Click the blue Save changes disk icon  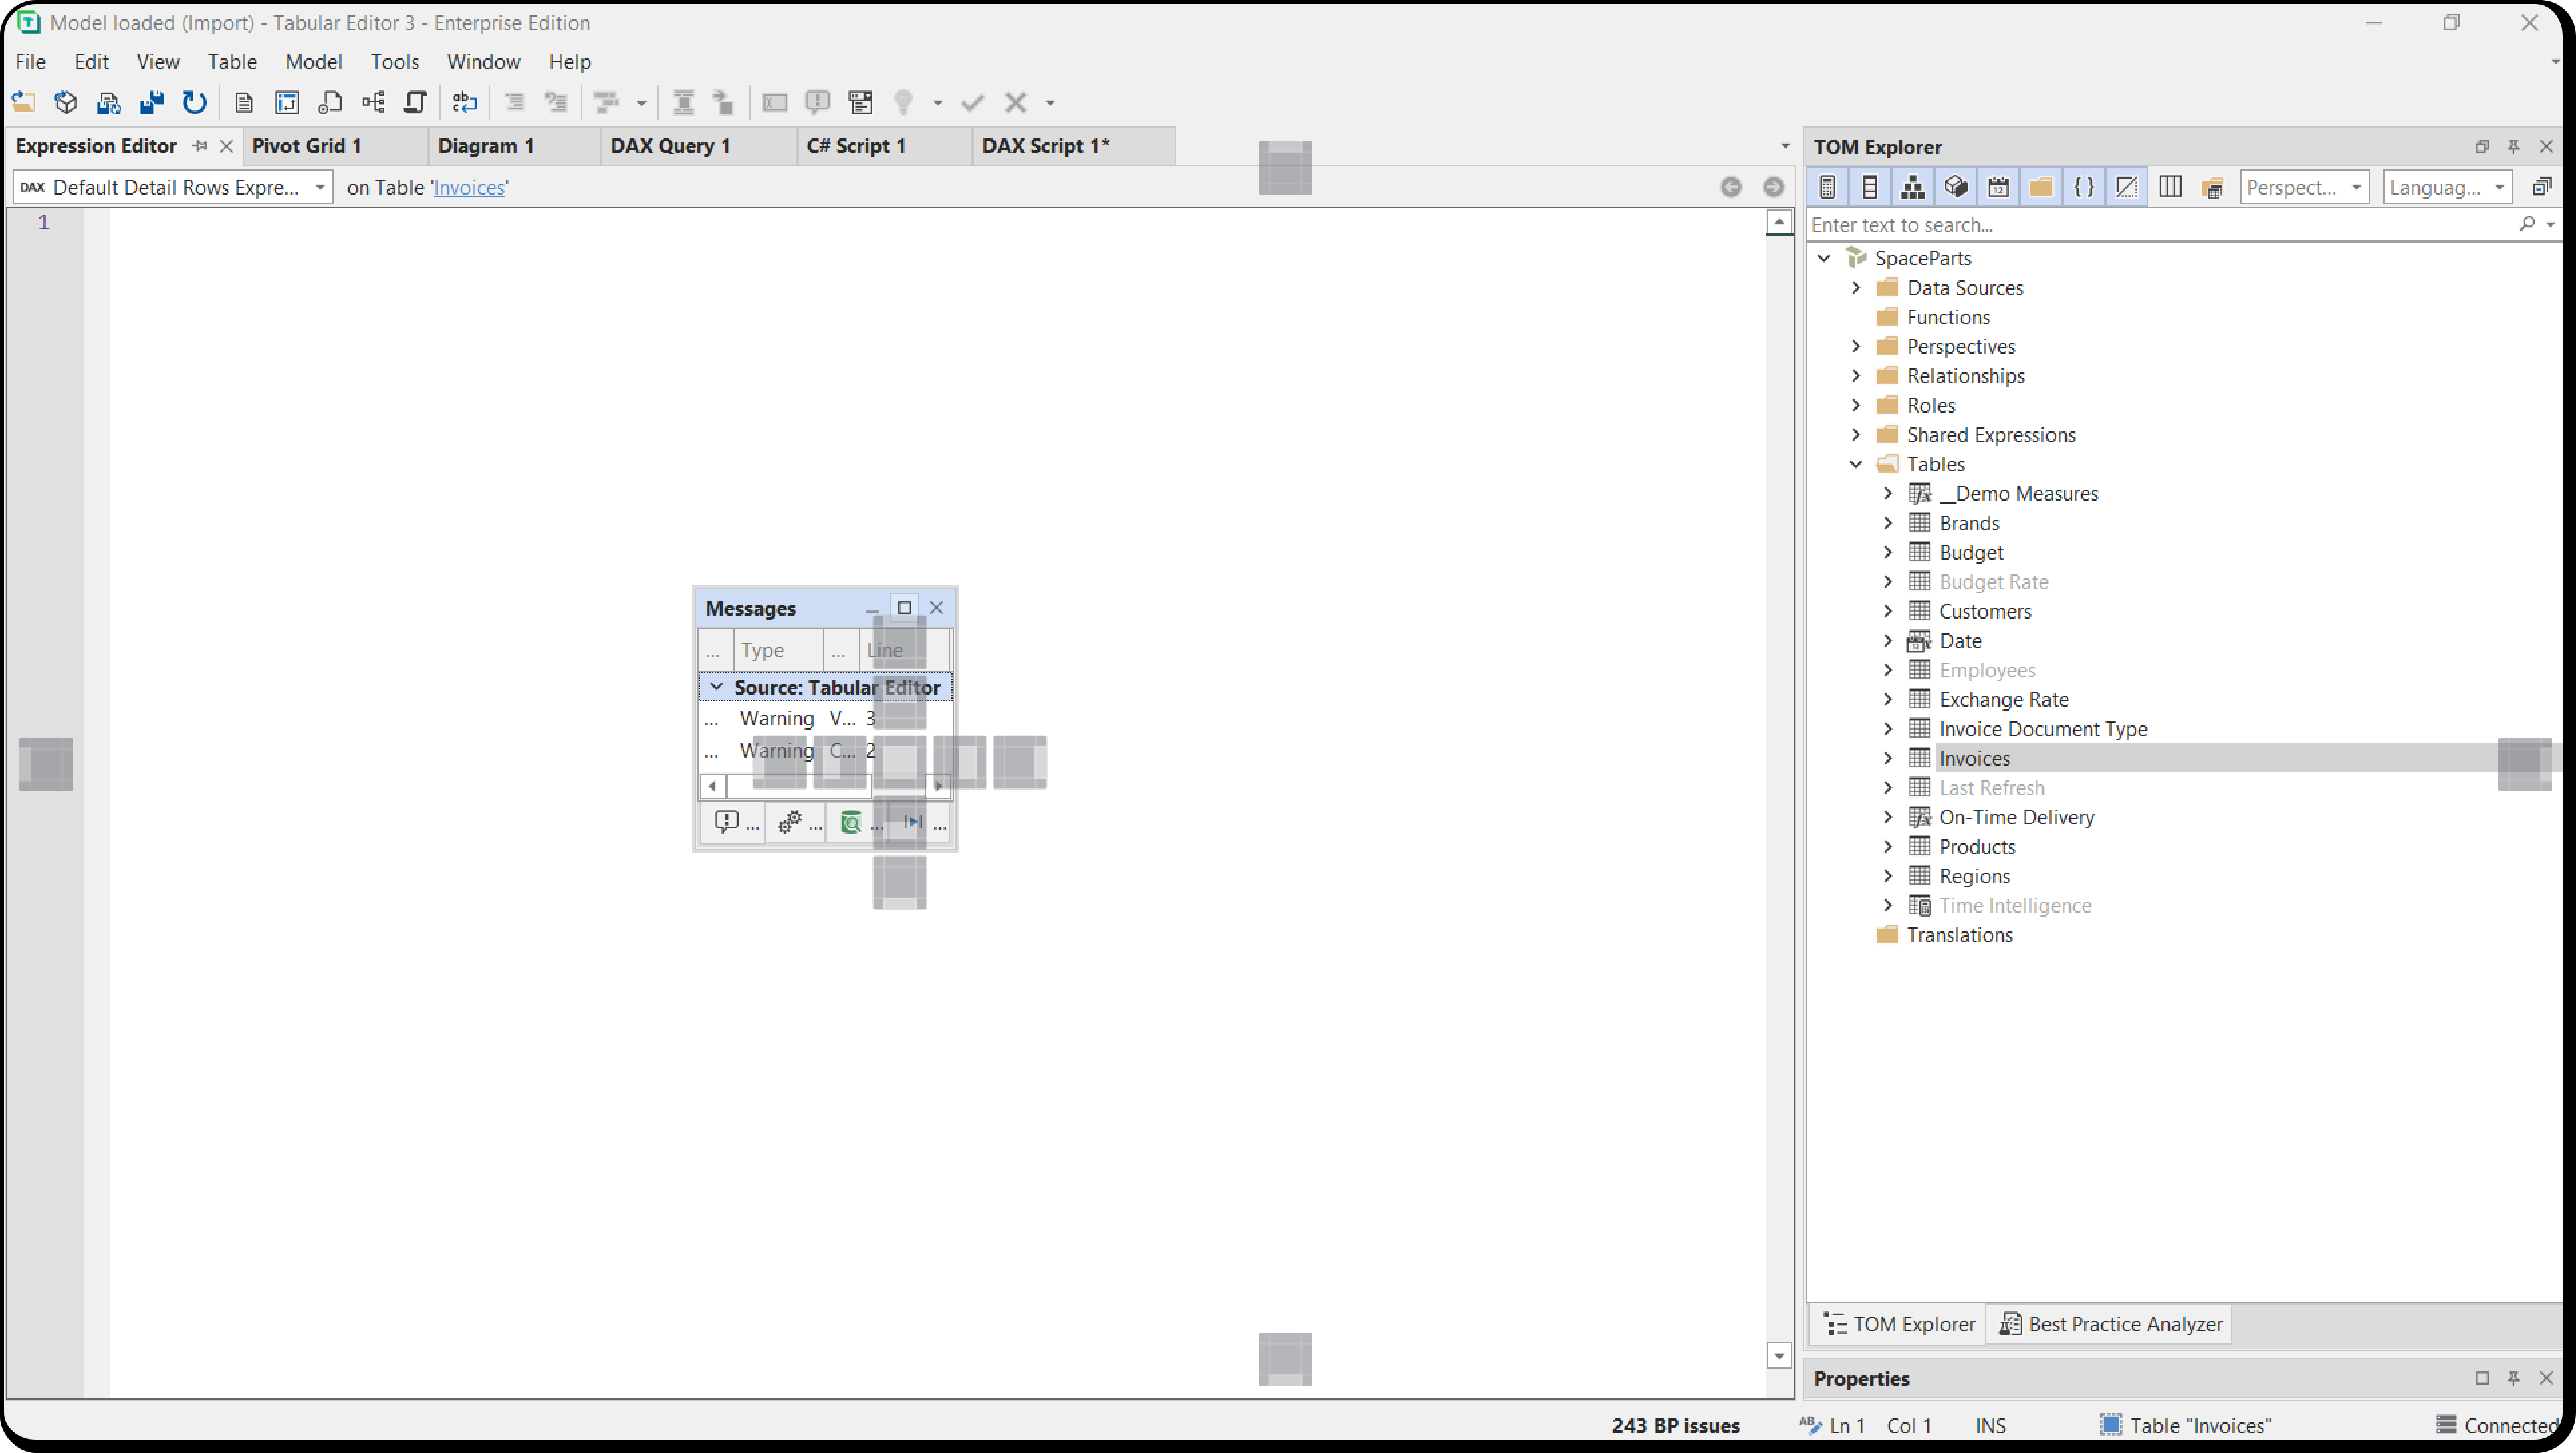(x=151, y=102)
